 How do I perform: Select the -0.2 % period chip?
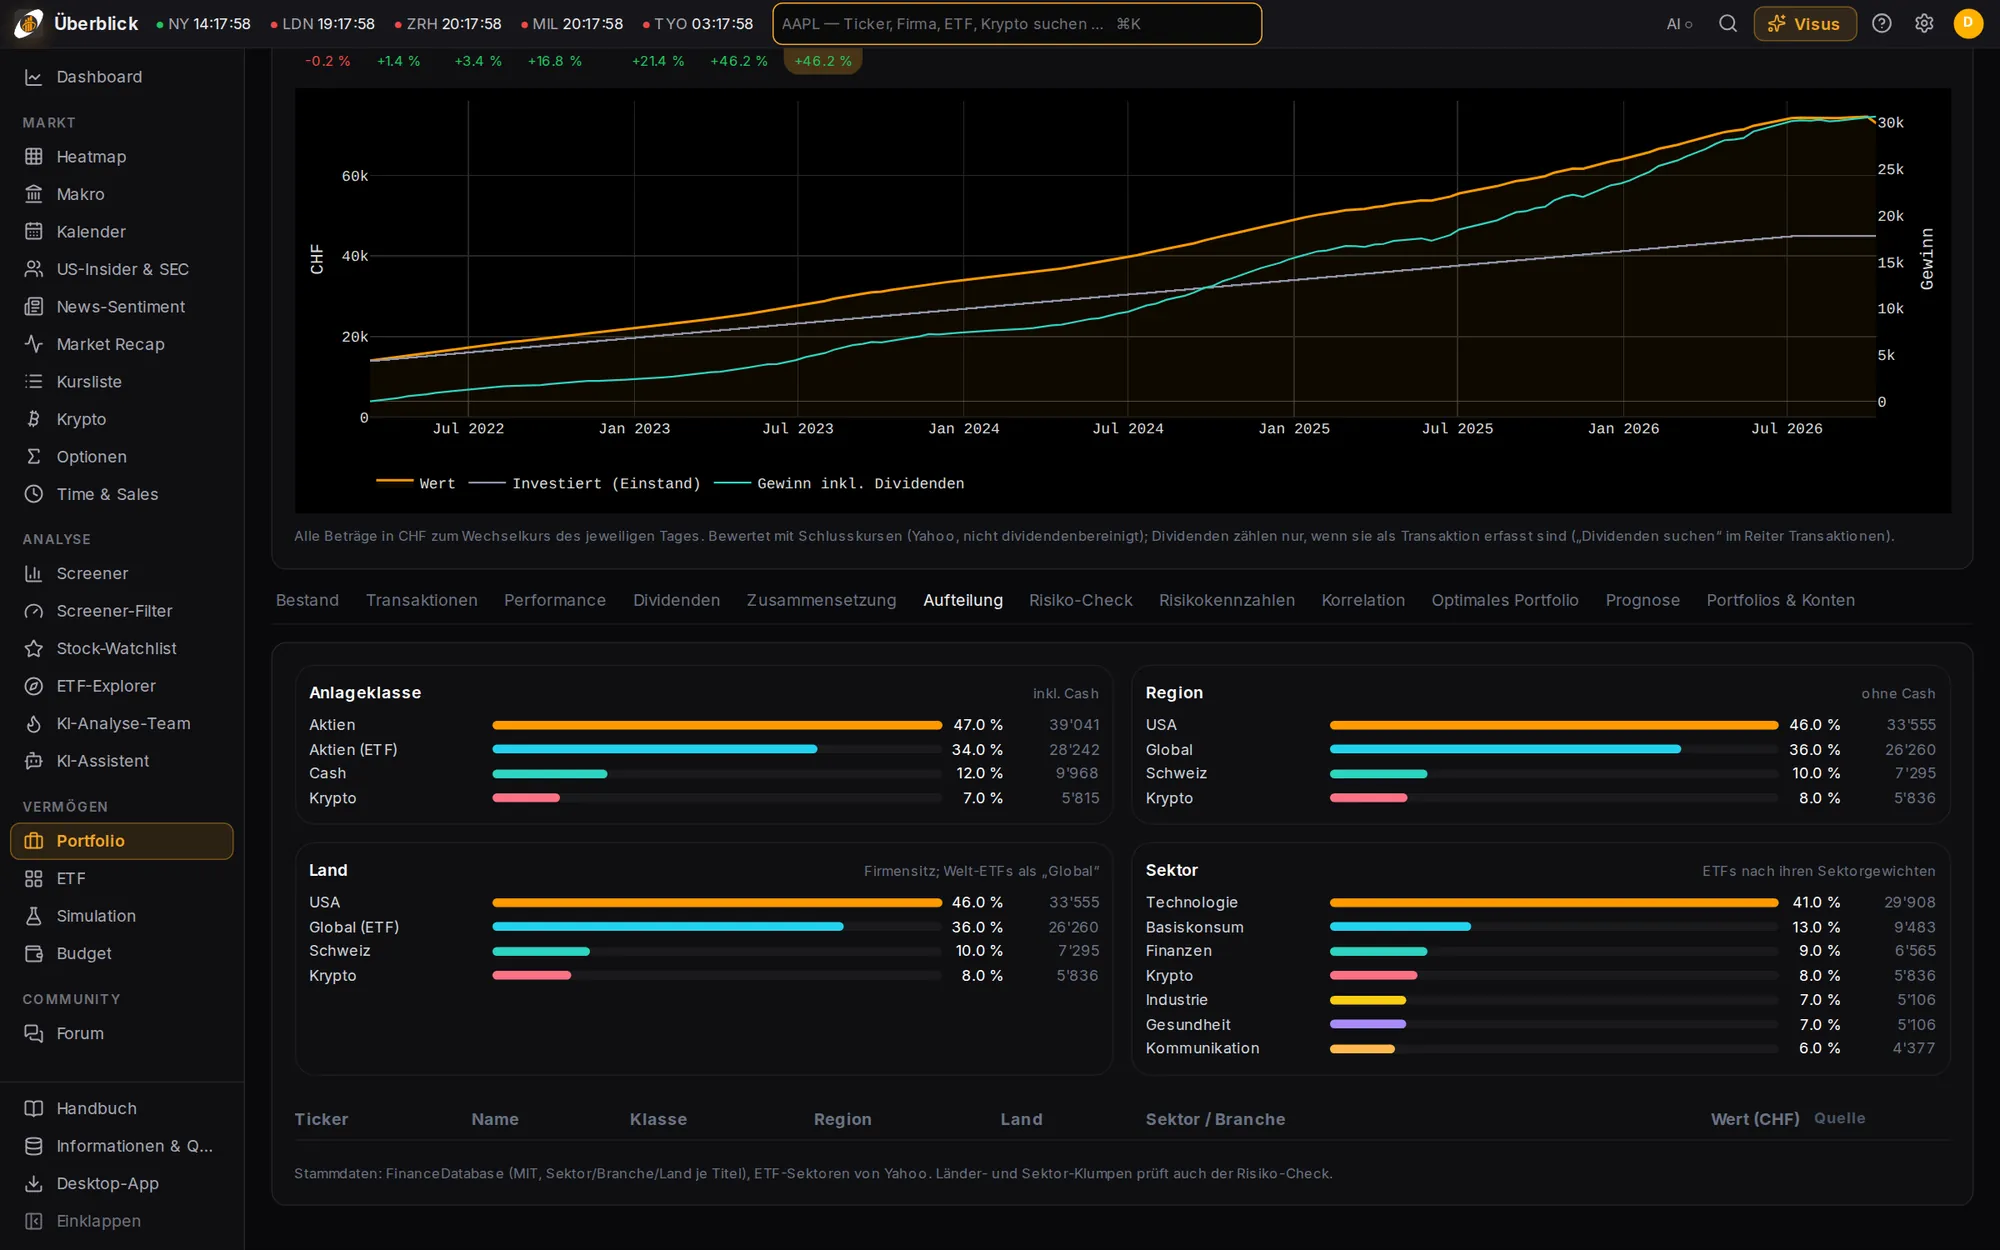pos(328,61)
